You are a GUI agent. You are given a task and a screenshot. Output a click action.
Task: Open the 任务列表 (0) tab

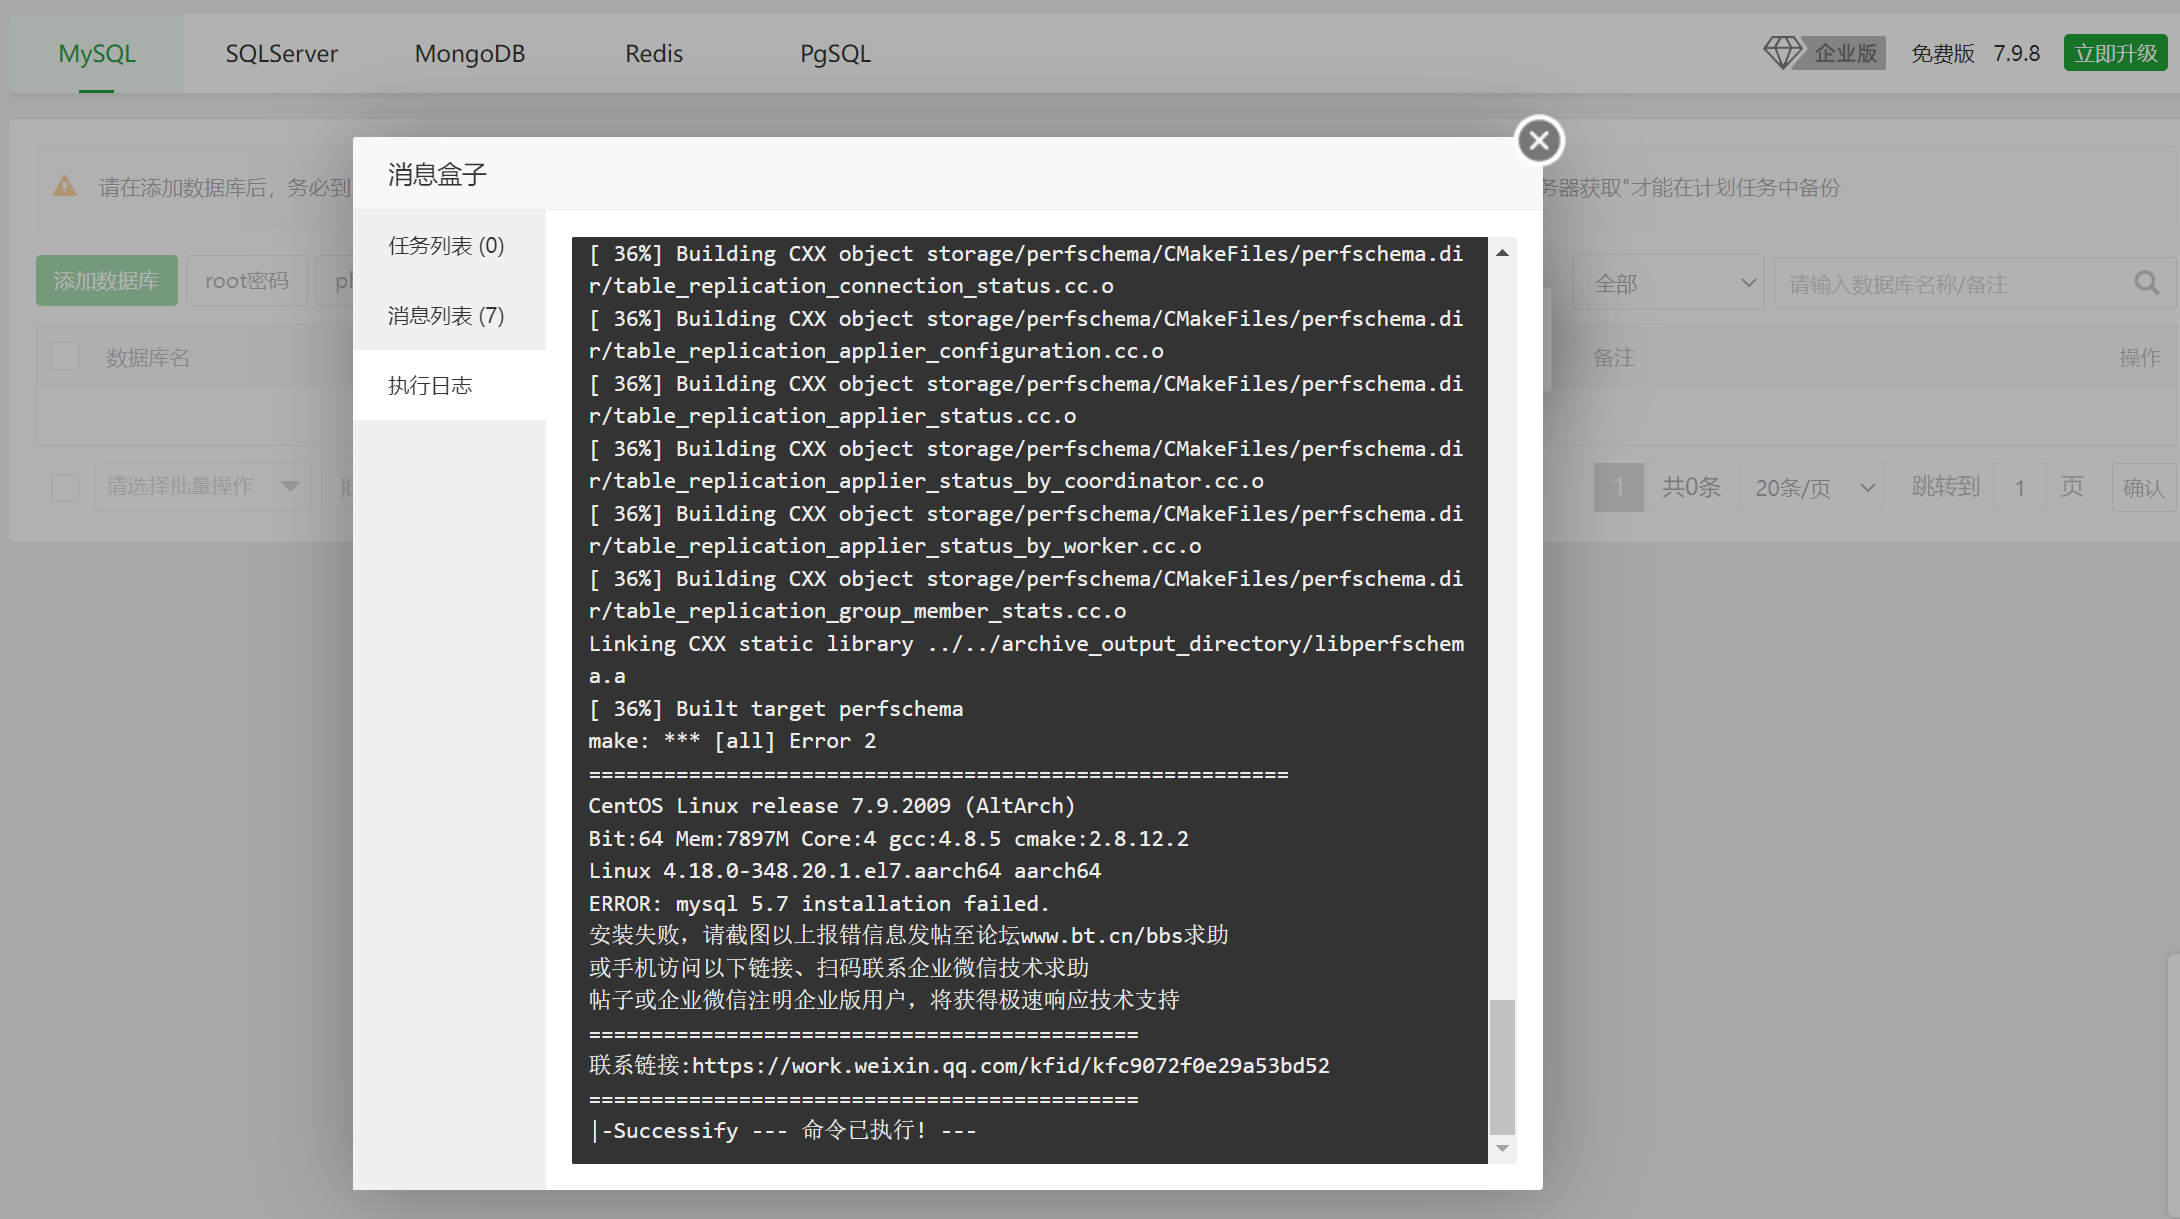point(449,245)
